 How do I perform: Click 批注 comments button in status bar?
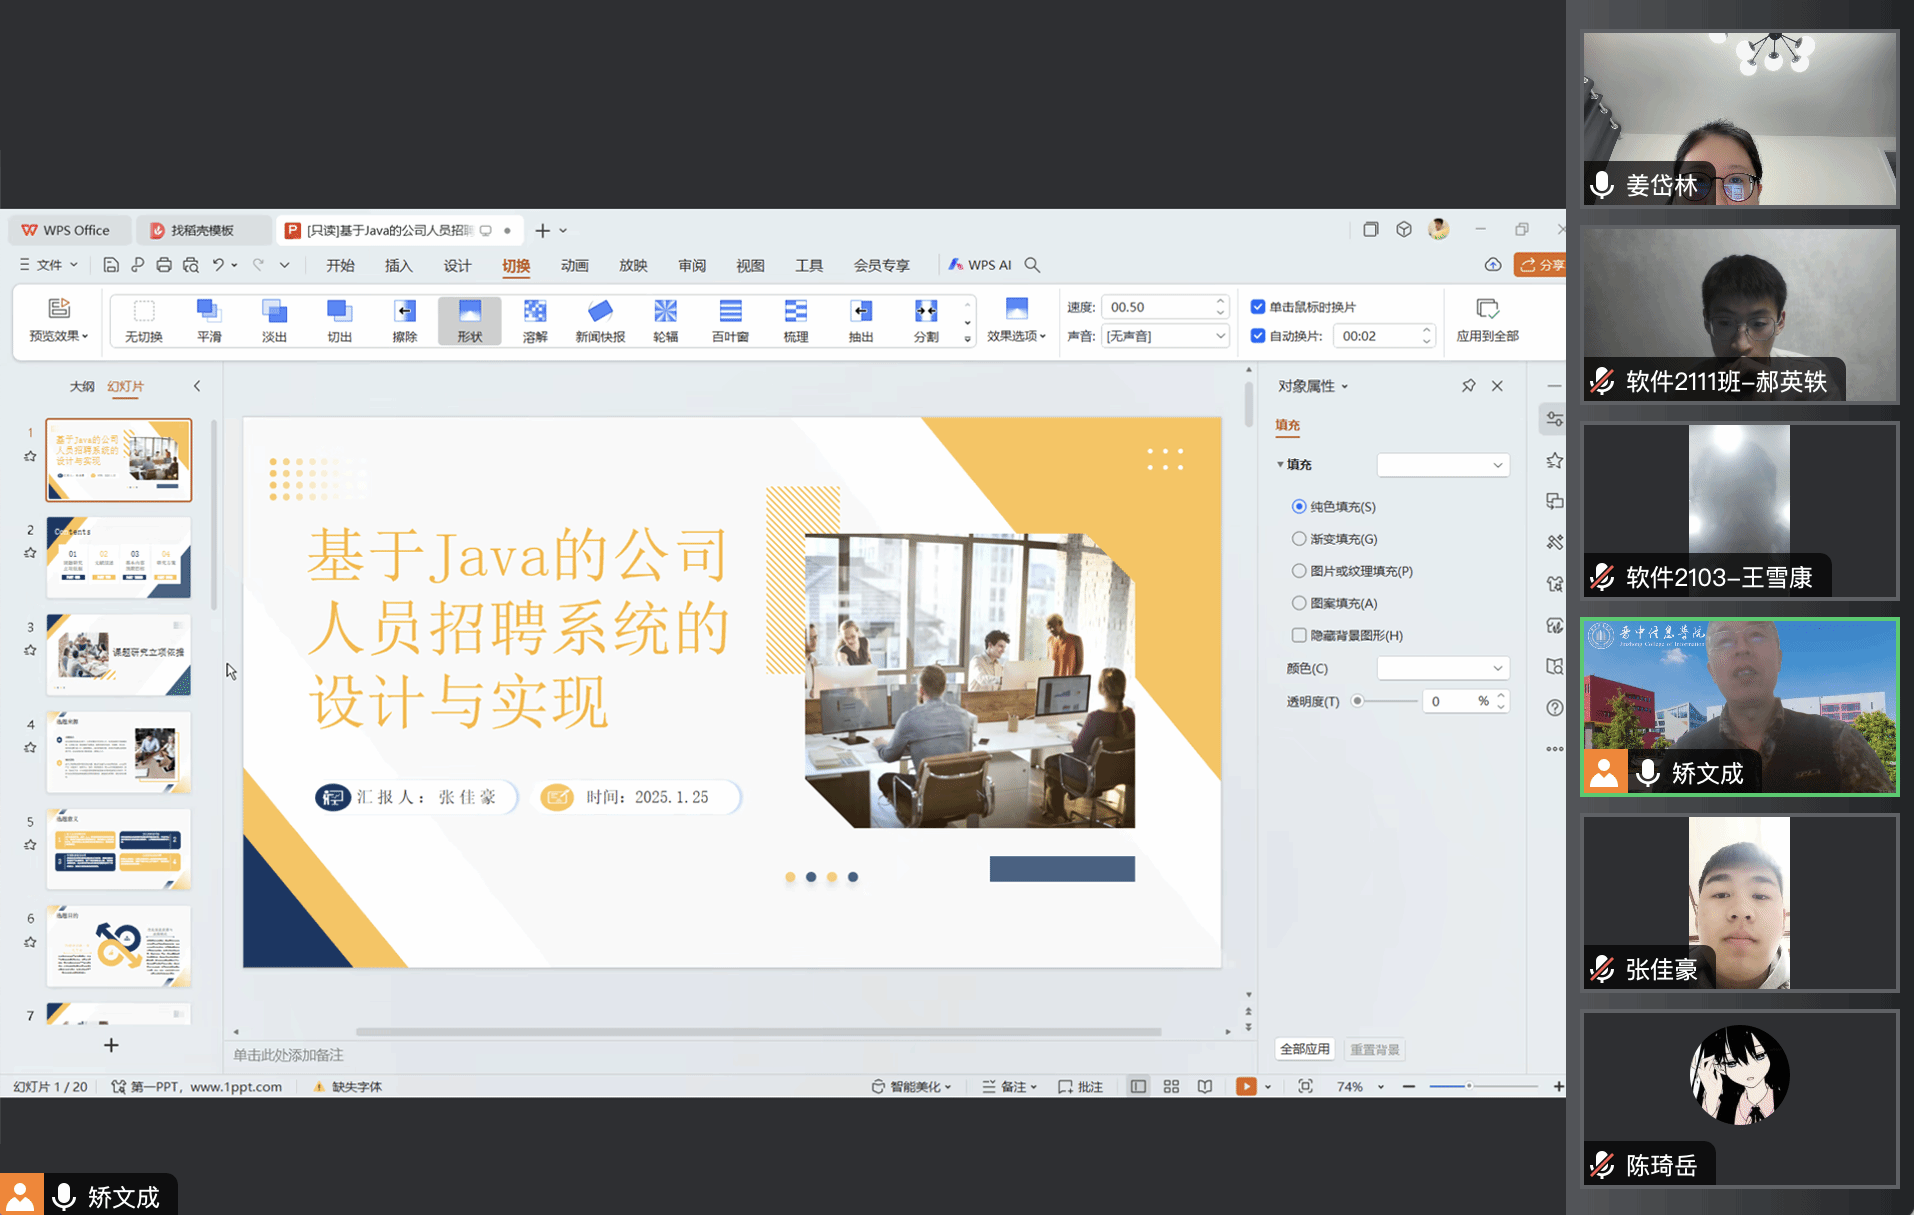click(x=1080, y=1087)
